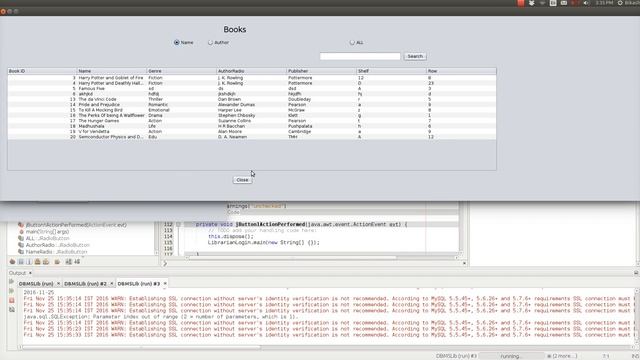This screenshot has width=640, height=360.
Task: Click the Search button
Action: 415,56
